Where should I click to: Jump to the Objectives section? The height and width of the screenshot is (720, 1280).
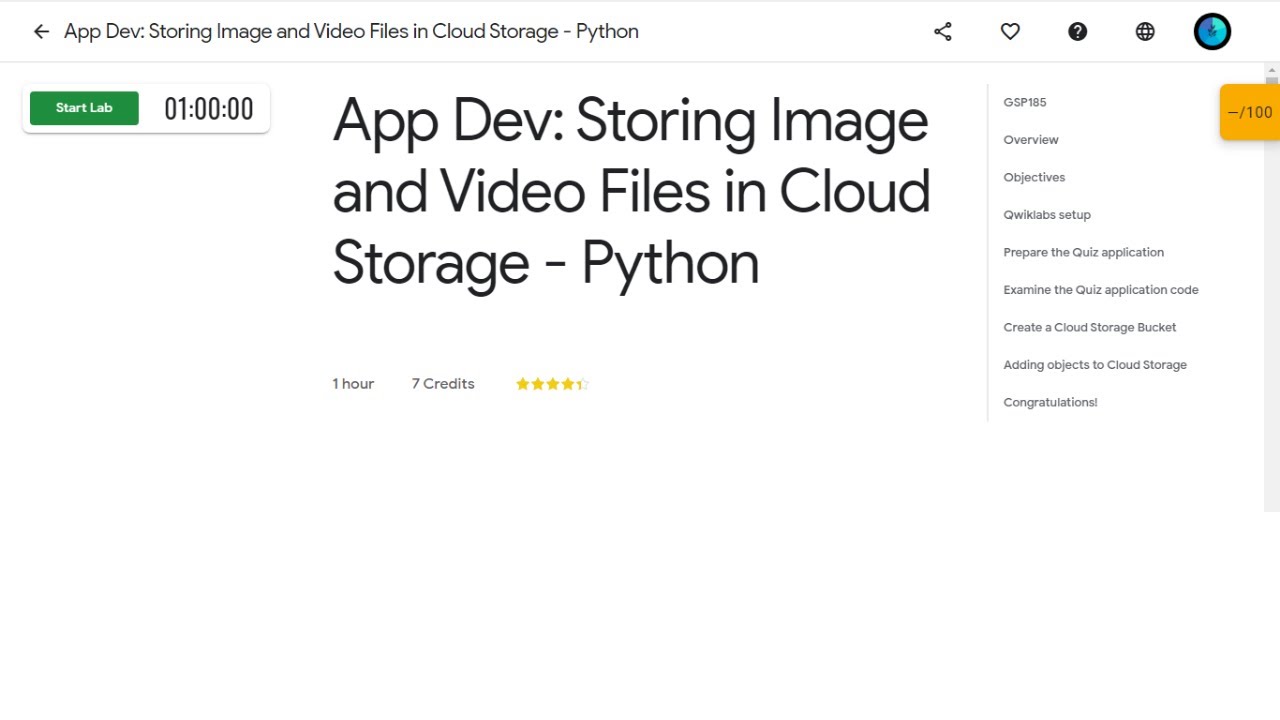point(1034,177)
